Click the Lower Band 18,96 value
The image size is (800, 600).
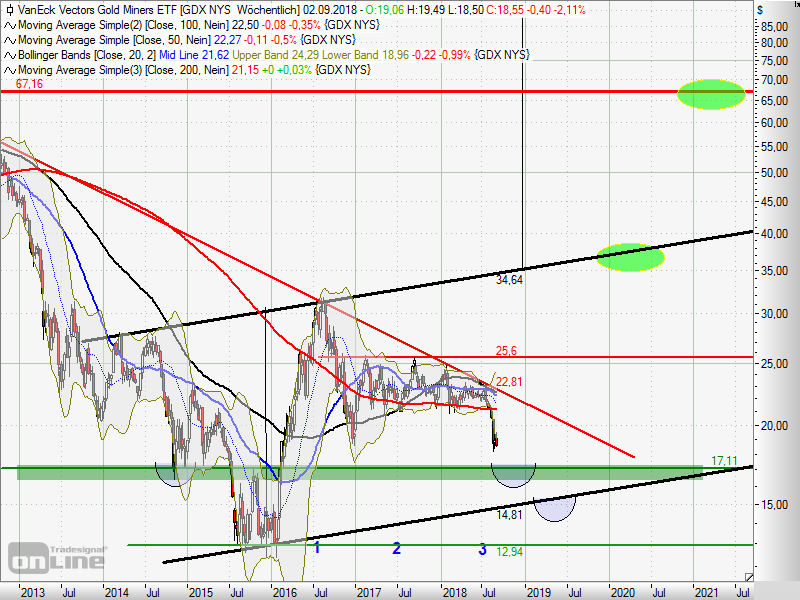[366, 55]
